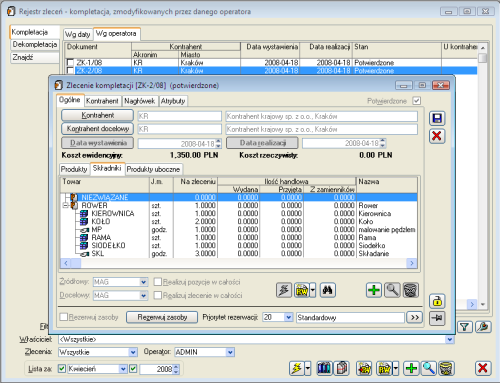Open the Atrybuty tab
The width and height of the screenshot is (500, 383).
tap(173, 101)
